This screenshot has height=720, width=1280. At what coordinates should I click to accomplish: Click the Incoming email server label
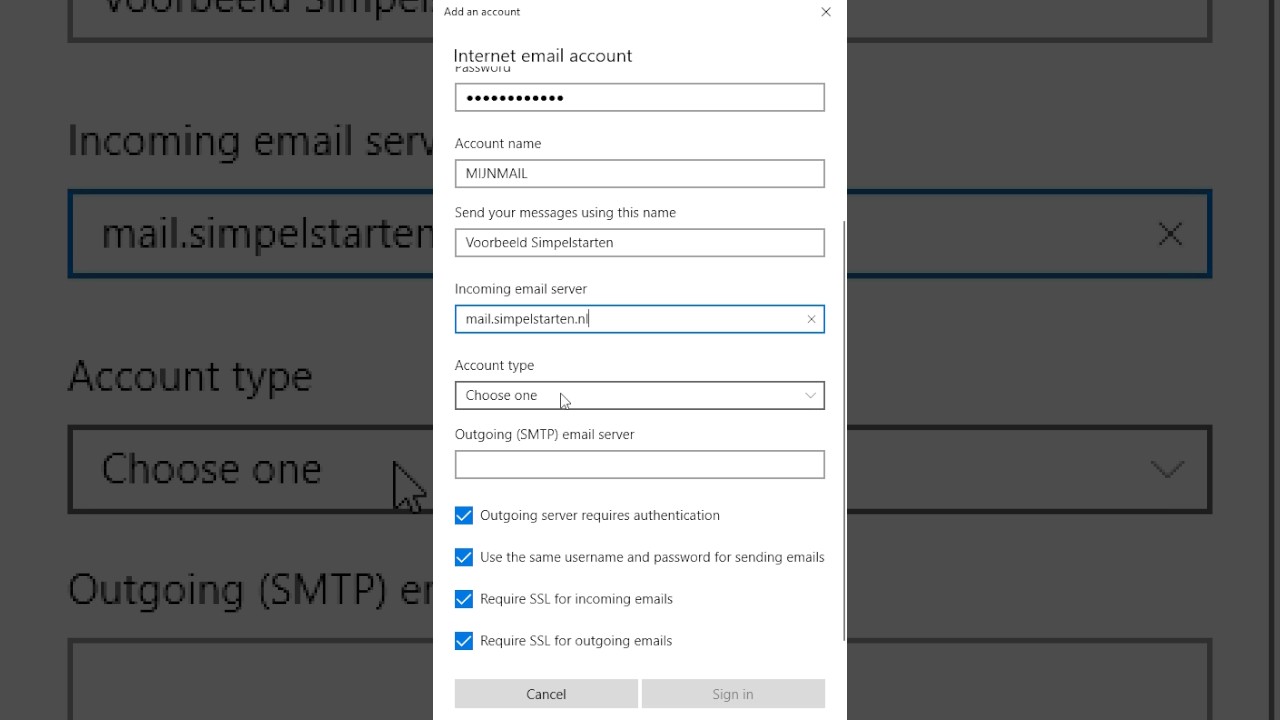(521, 289)
